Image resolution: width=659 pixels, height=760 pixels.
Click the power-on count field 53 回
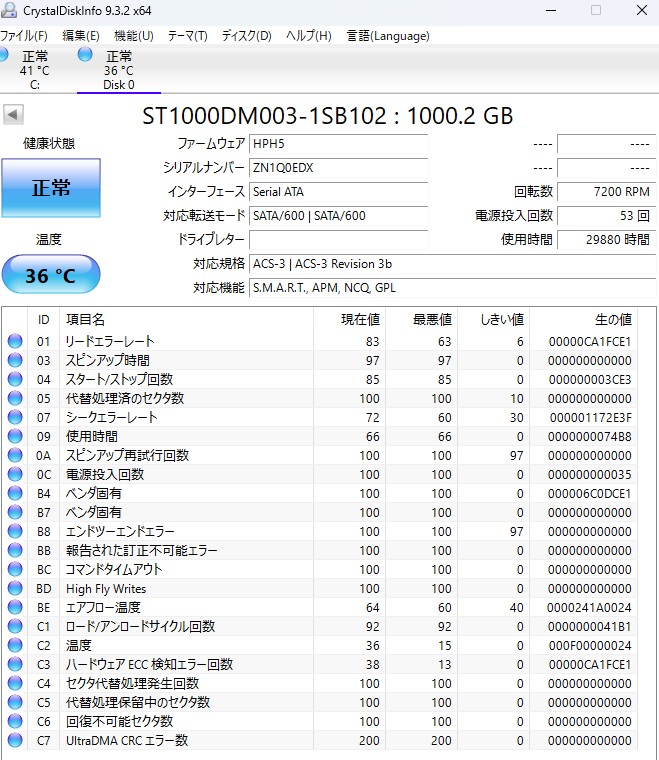pyautogui.click(x=606, y=216)
